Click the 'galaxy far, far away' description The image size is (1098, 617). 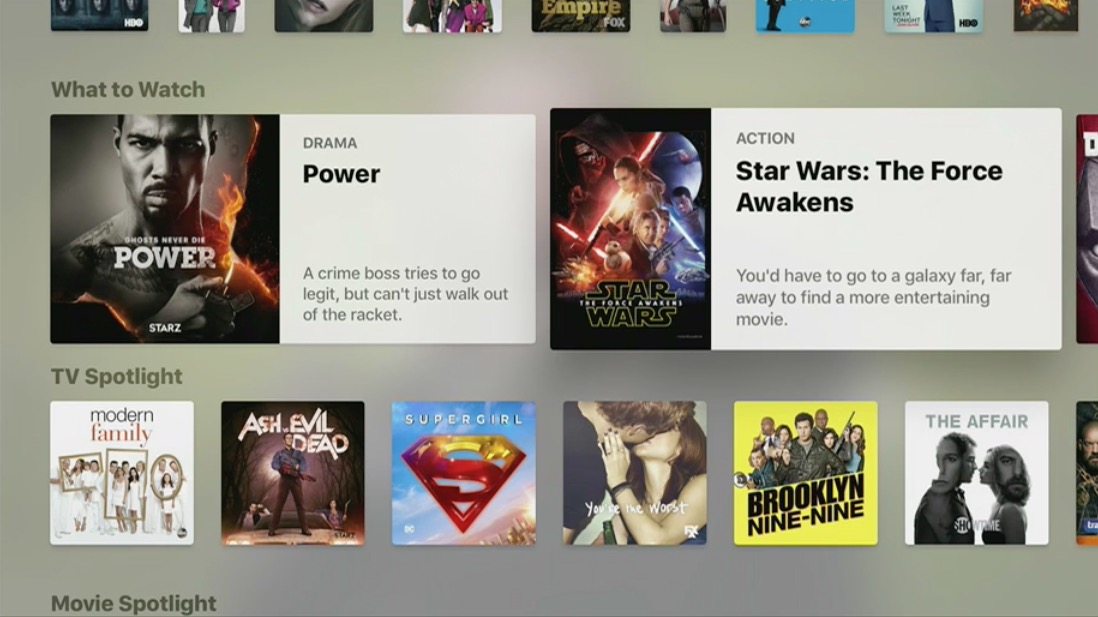873,298
